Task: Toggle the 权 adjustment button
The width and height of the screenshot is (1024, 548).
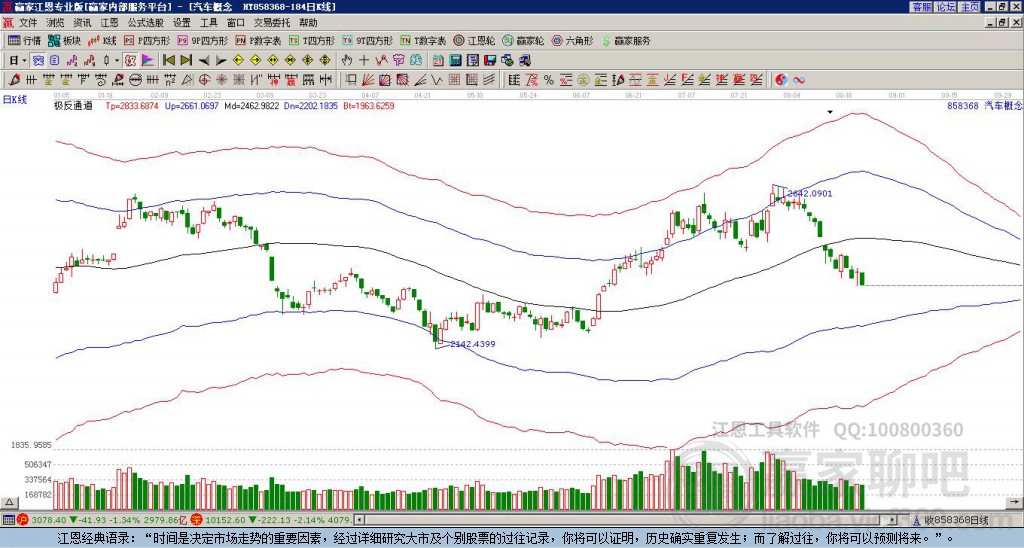Action: click(130, 61)
